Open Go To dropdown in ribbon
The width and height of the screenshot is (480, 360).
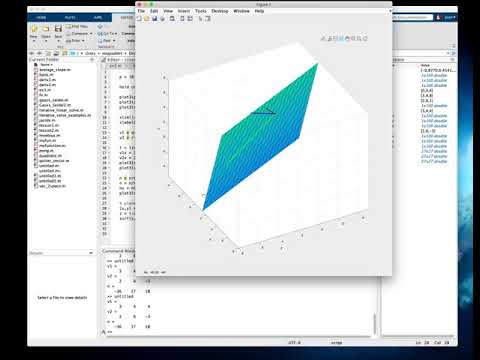coord(108,34)
